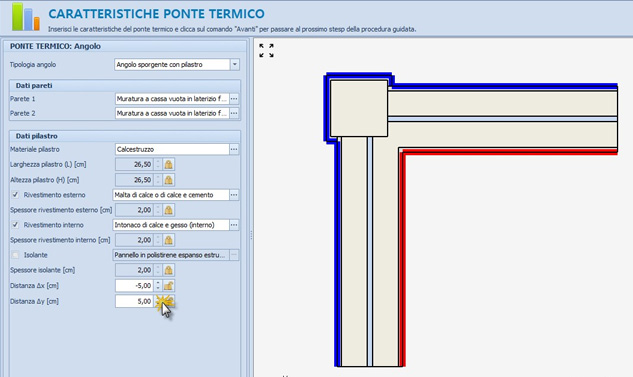Click the bar chart logo icon
The width and height of the screenshot is (633, 377).
(26, 17)
